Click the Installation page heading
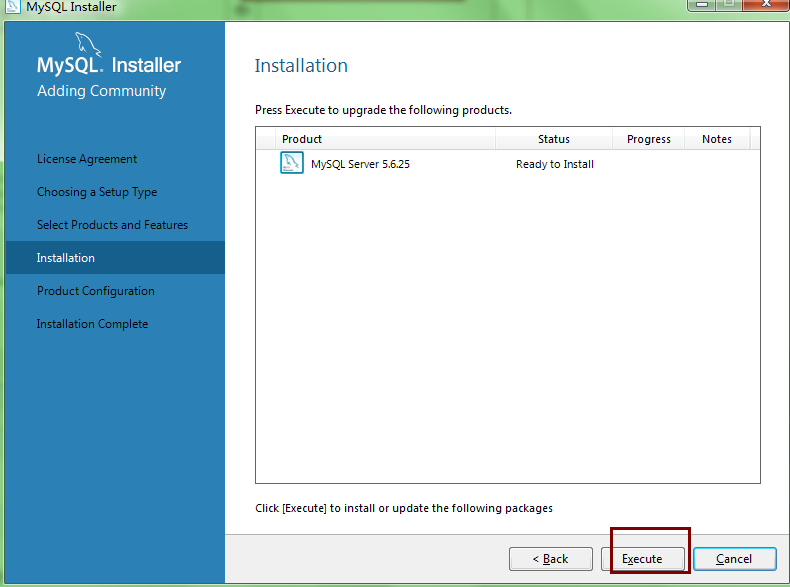Viewport: 790px width, 587px height. [x=301, y=66]
